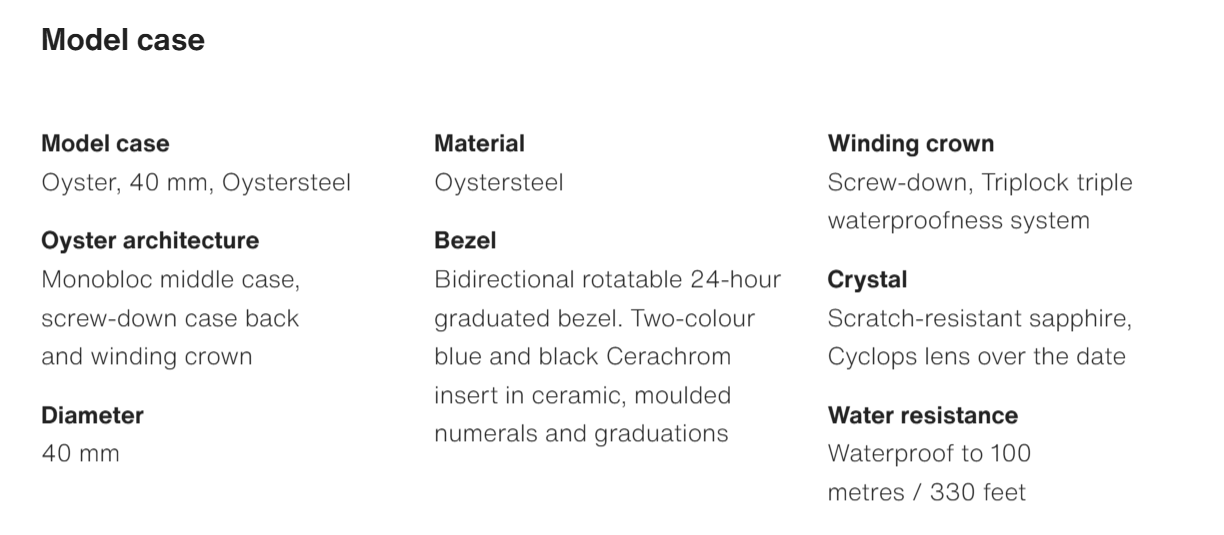Select the 'Bezel' heading
Viewport: 1224px width, 535px height.
[x=465, y=241]
